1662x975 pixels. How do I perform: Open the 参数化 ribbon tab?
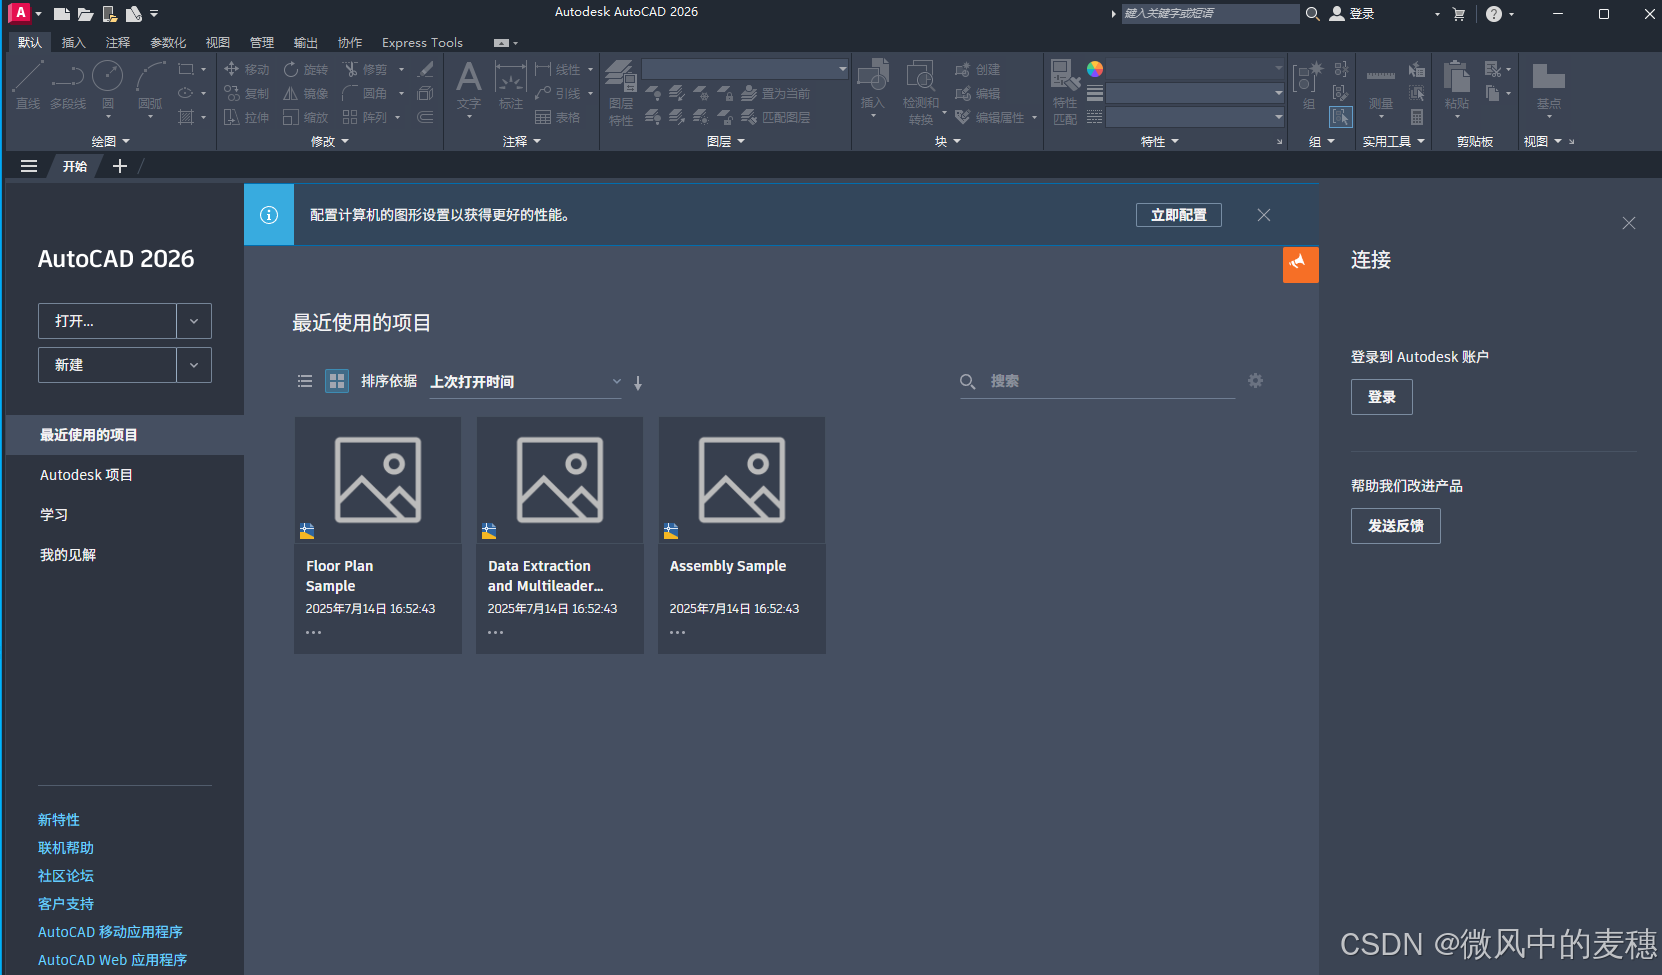pyautogui.click(x=168, y=42)
